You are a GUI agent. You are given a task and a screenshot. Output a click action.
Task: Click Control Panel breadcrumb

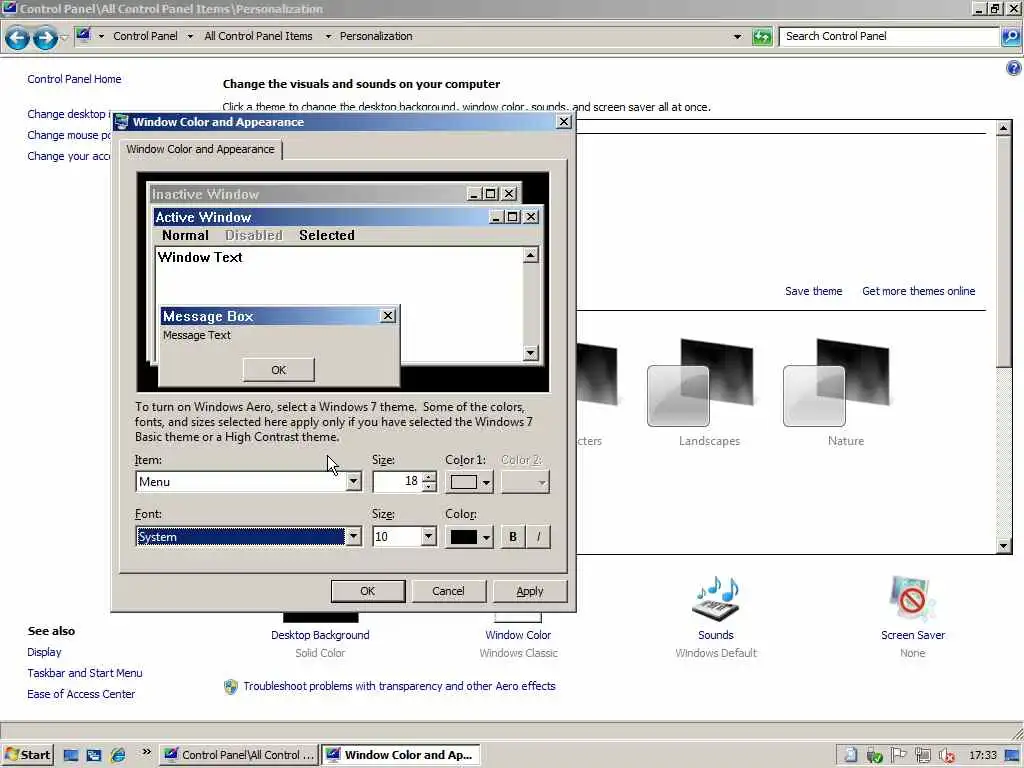pos(145,37)
